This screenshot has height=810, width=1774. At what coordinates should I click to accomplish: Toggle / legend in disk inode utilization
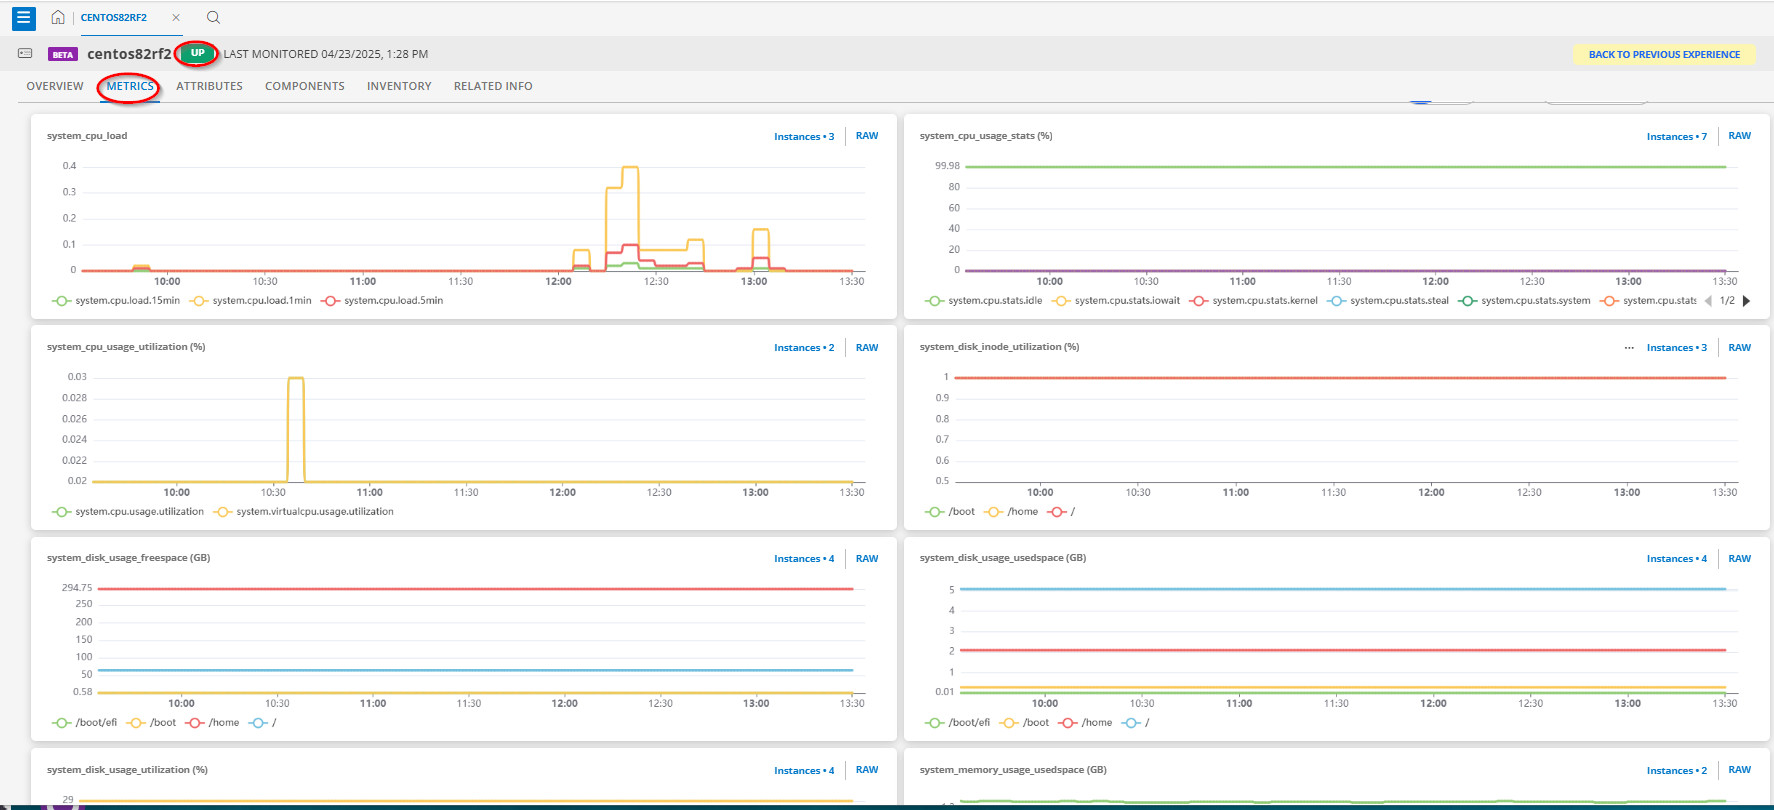(1061, 511)
